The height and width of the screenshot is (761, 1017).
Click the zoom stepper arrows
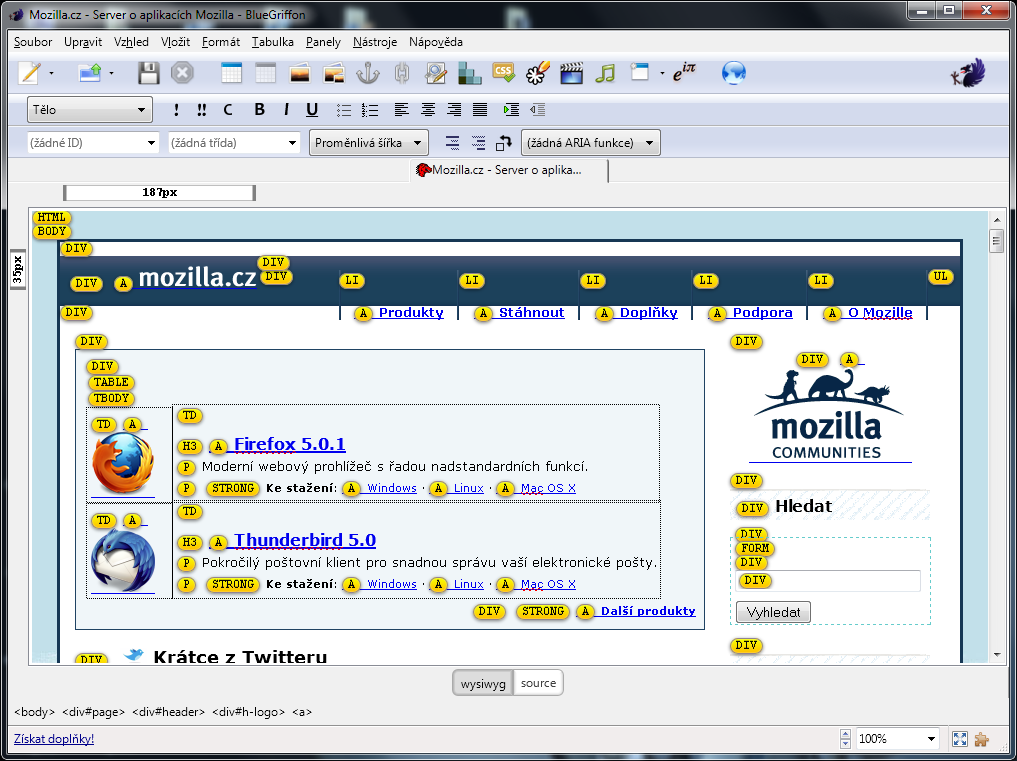[x=845, y=738]
